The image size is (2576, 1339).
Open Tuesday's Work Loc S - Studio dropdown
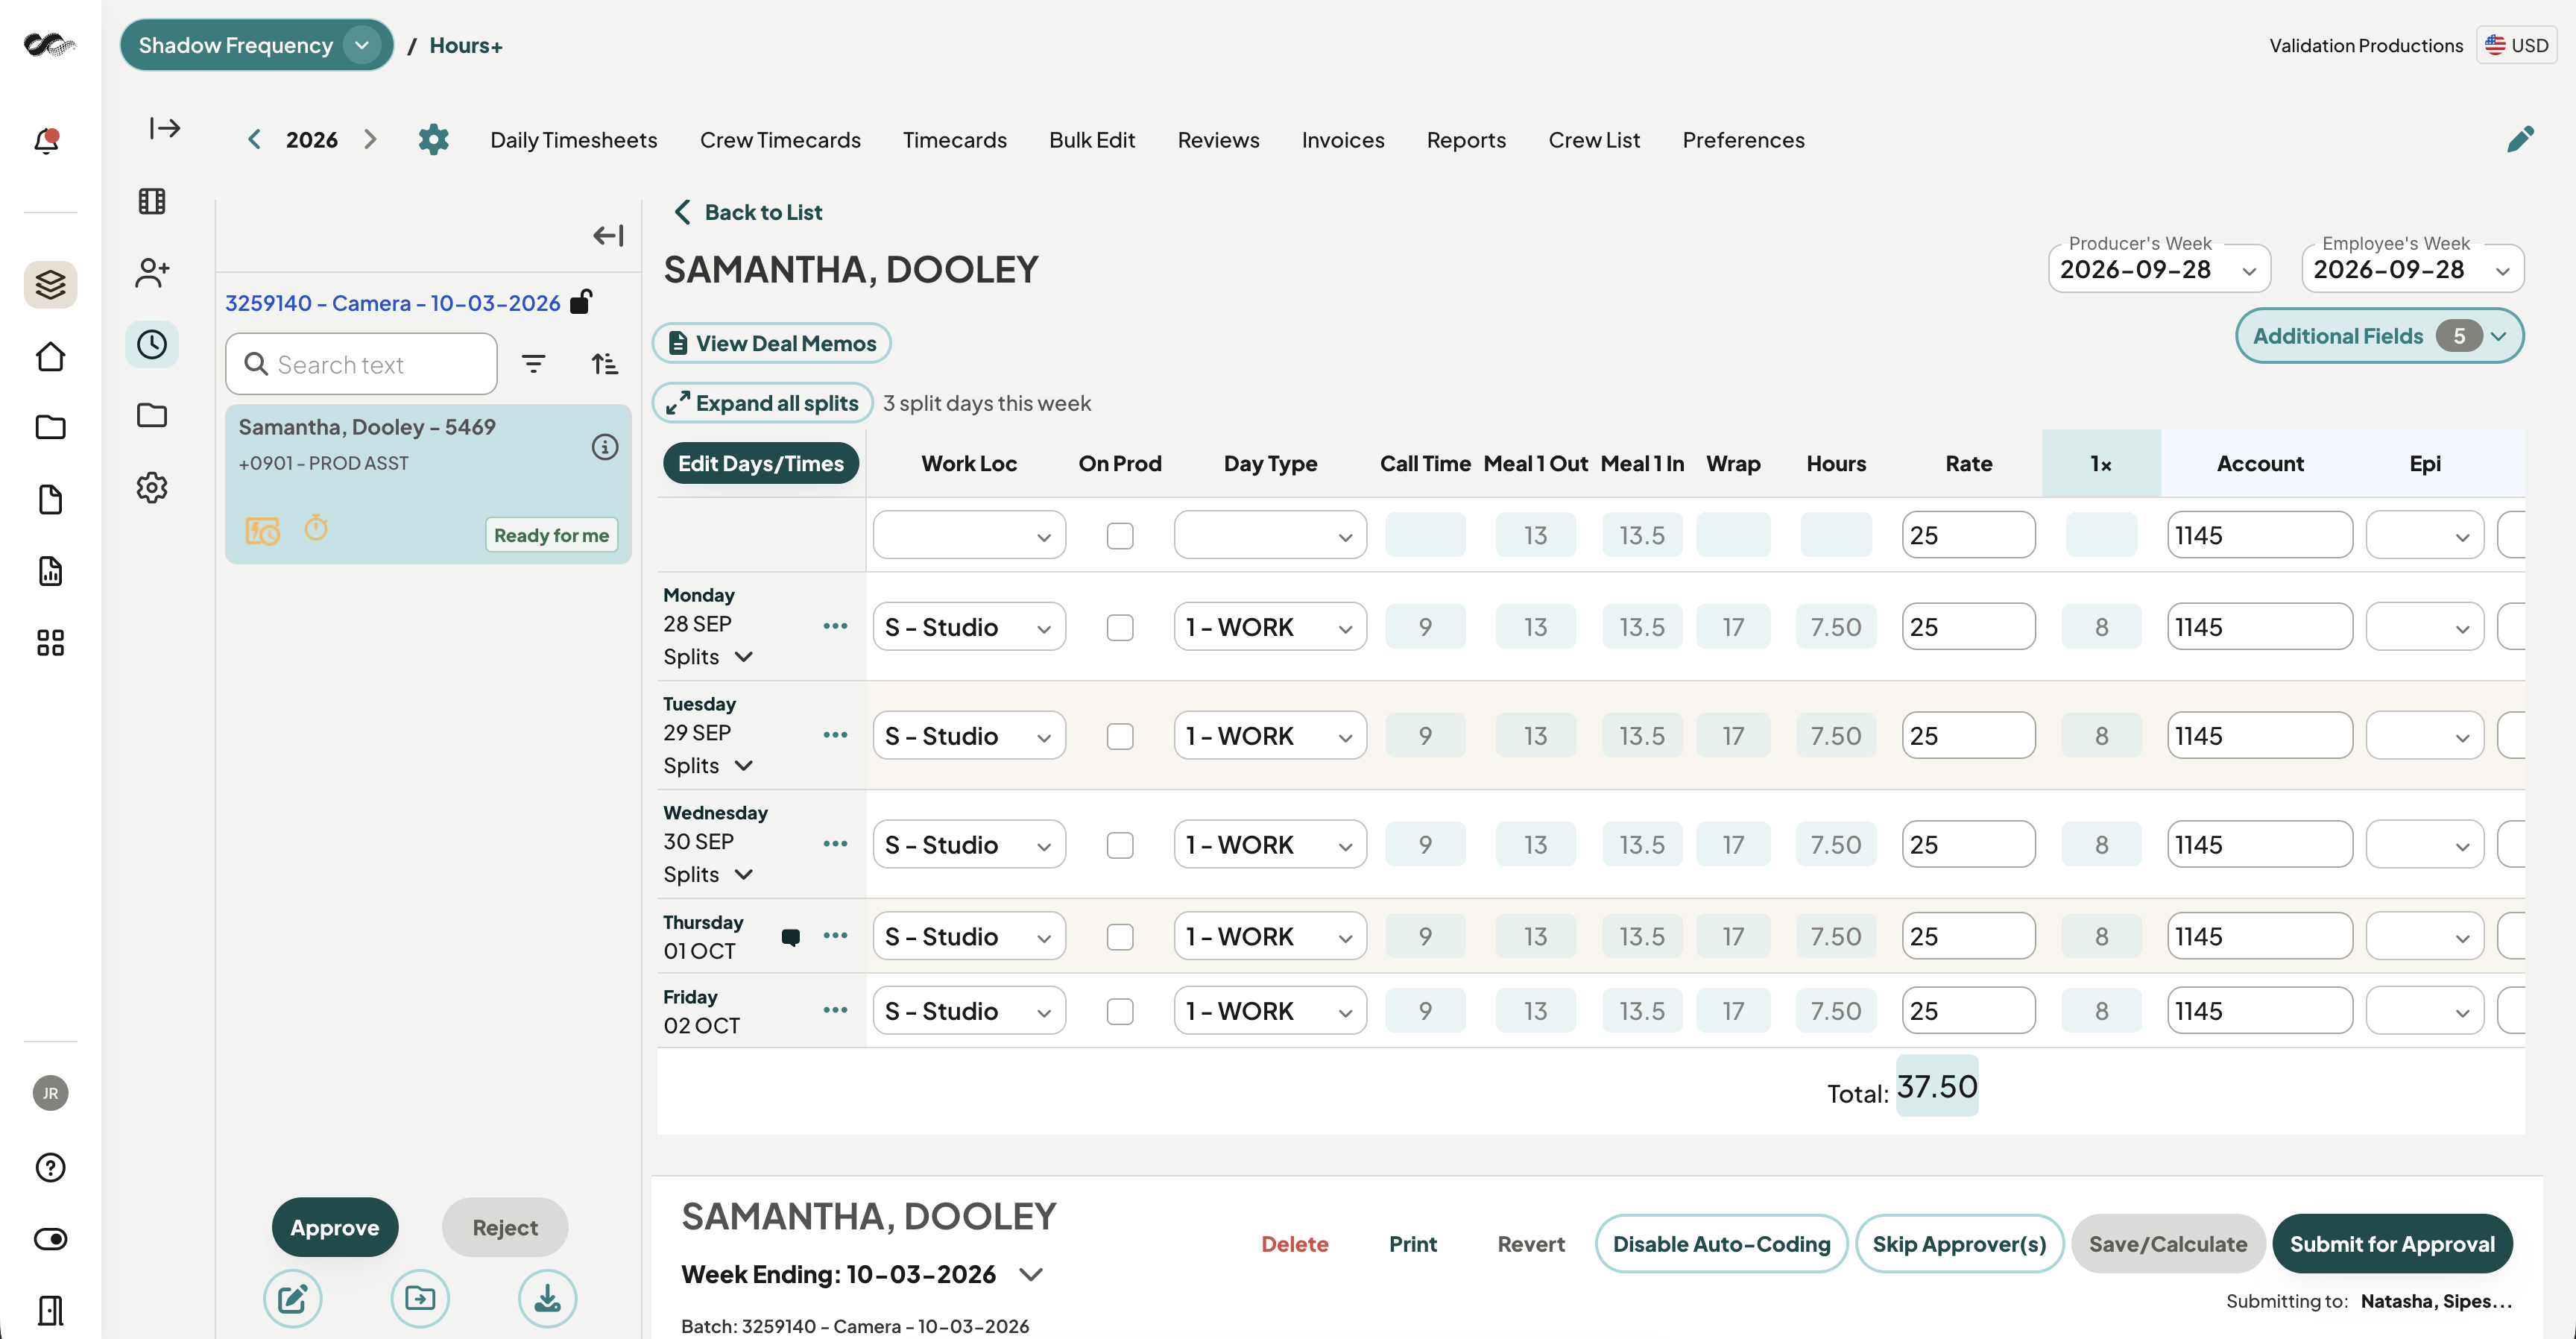coord(968,736)
